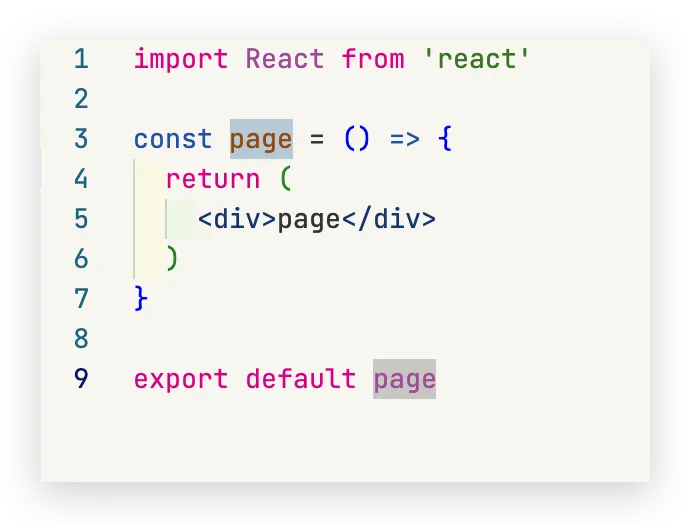Click line number 3 in the gutter
Image resolution: width=690 pixels, height=522 pixels.
point(81,139)
